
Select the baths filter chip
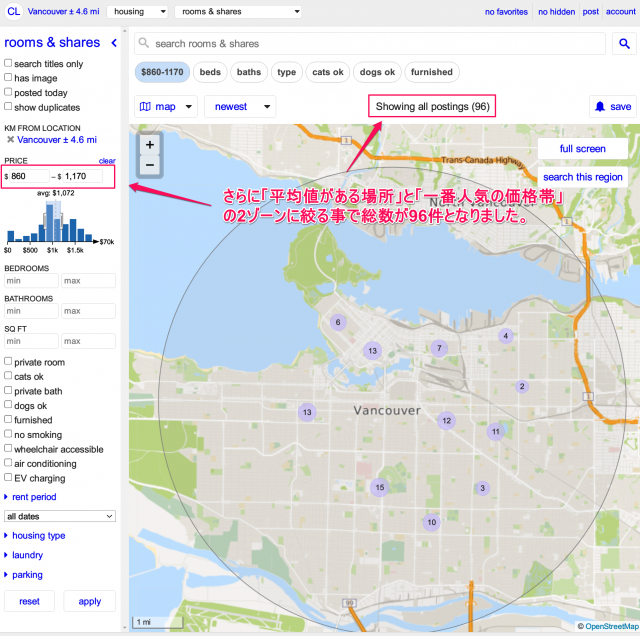pyautogui.click(x=249, y=72)
